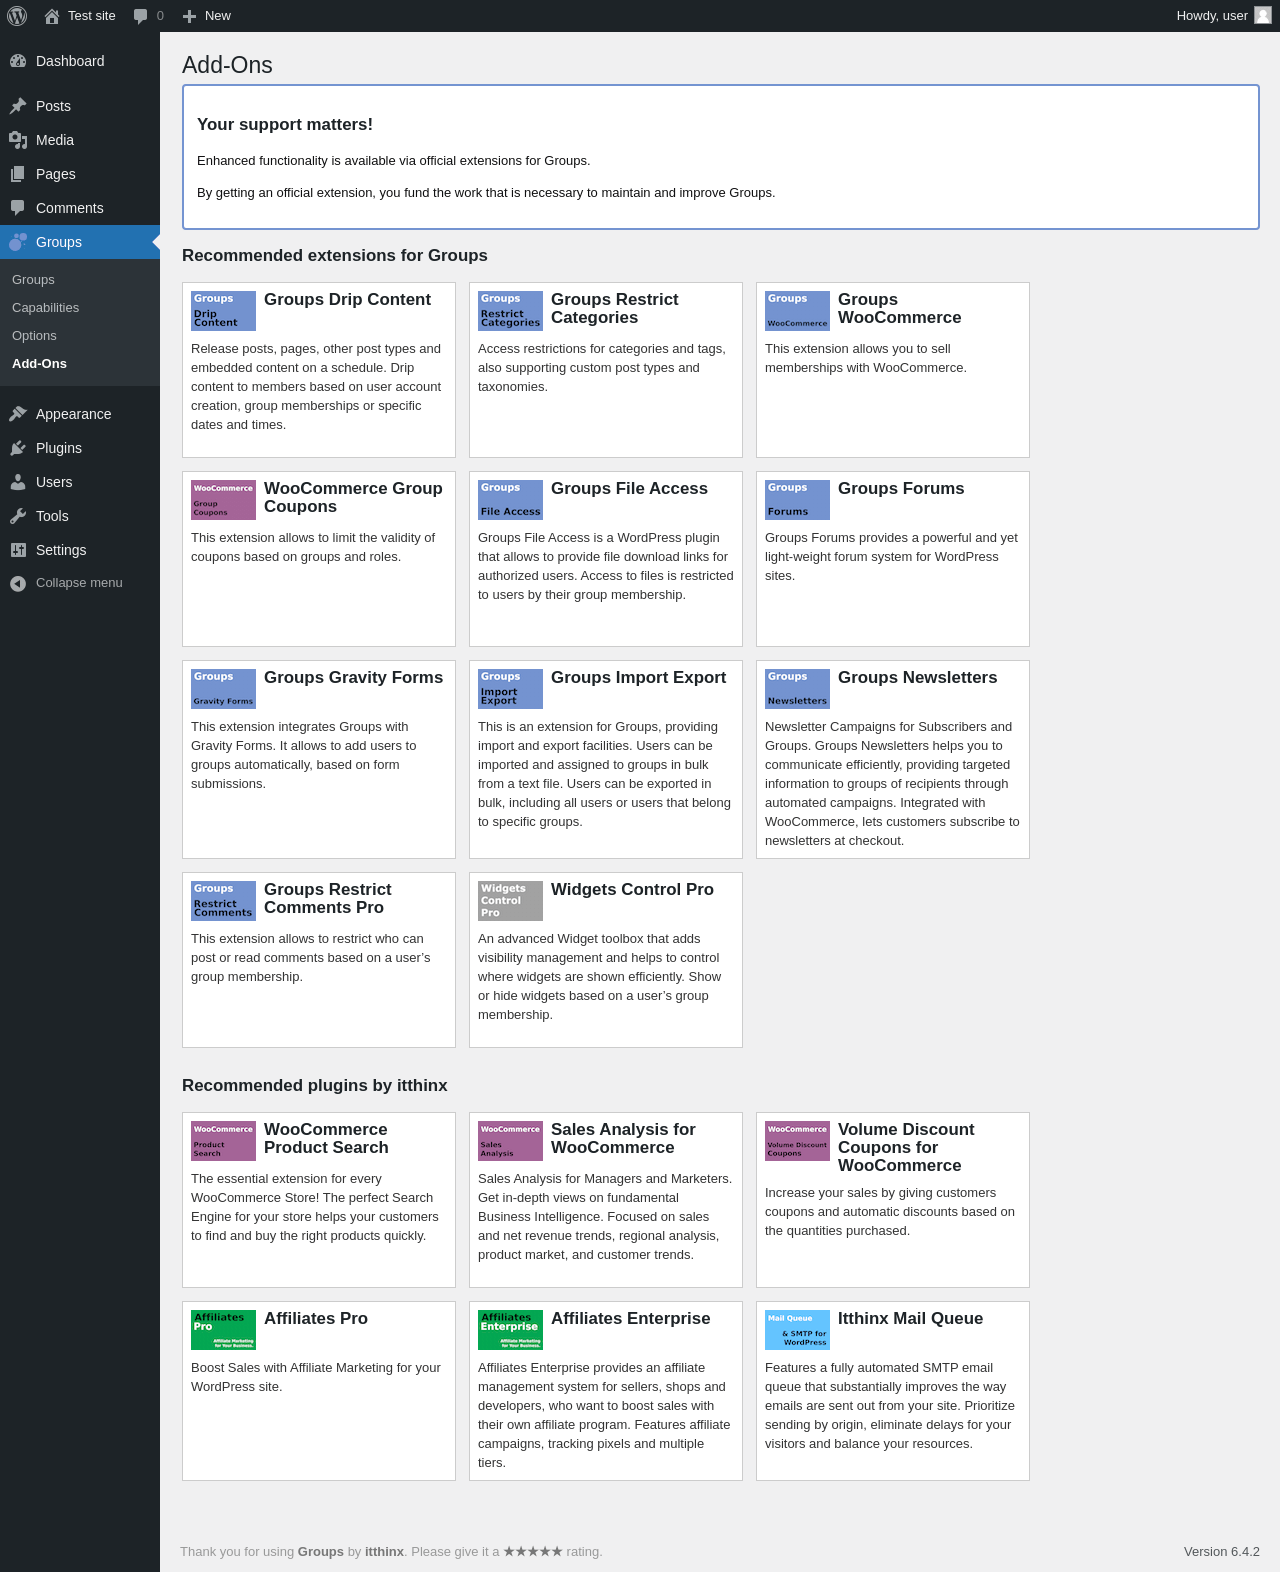This screenshot has width=1280, height=1572.
Task: Click the New content button label
Action: point(218,16)
